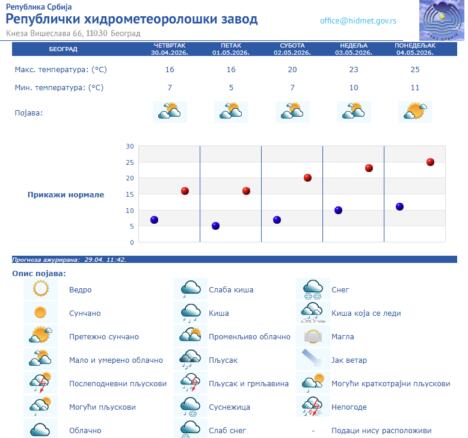This screenshot has height=438, width=468.
Task: Click max temperature value 20 for Saturday
Action: click(292, 69)
